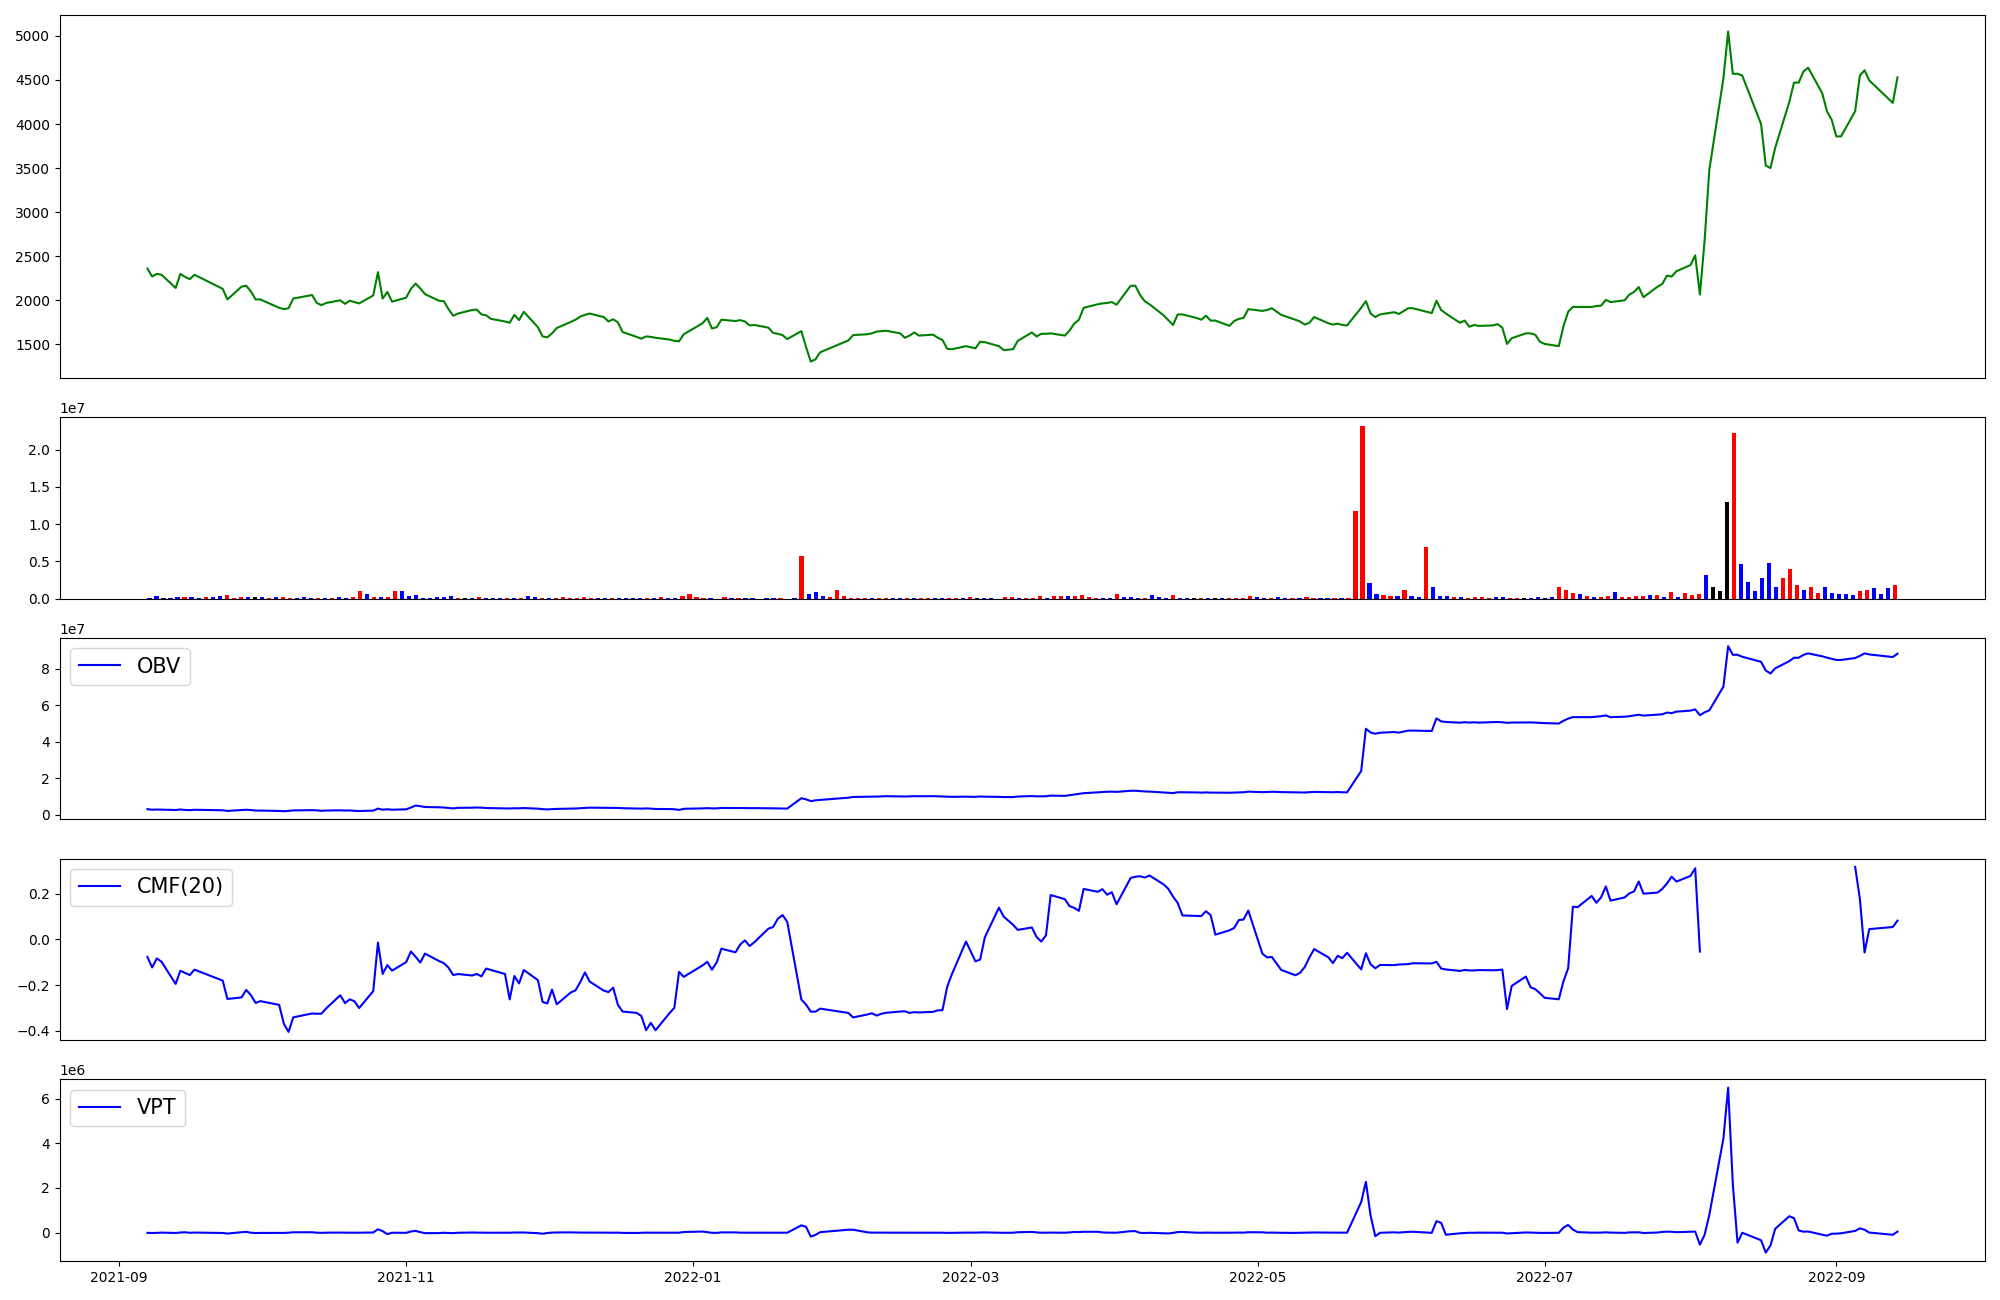Click the 2022-05 x-axis date label
2000x1300 pixels.
tap(1257, 1277)
